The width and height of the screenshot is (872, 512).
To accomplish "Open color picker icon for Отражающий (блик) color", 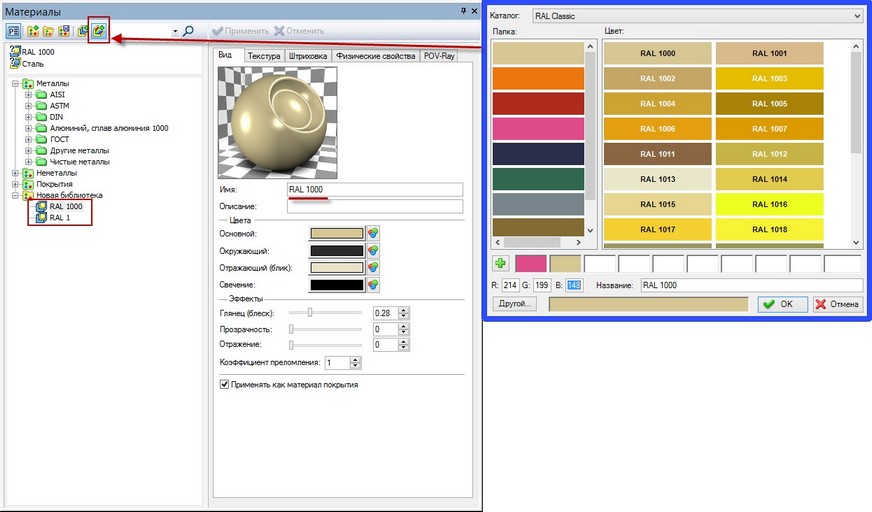I will [x=373, y=268].
